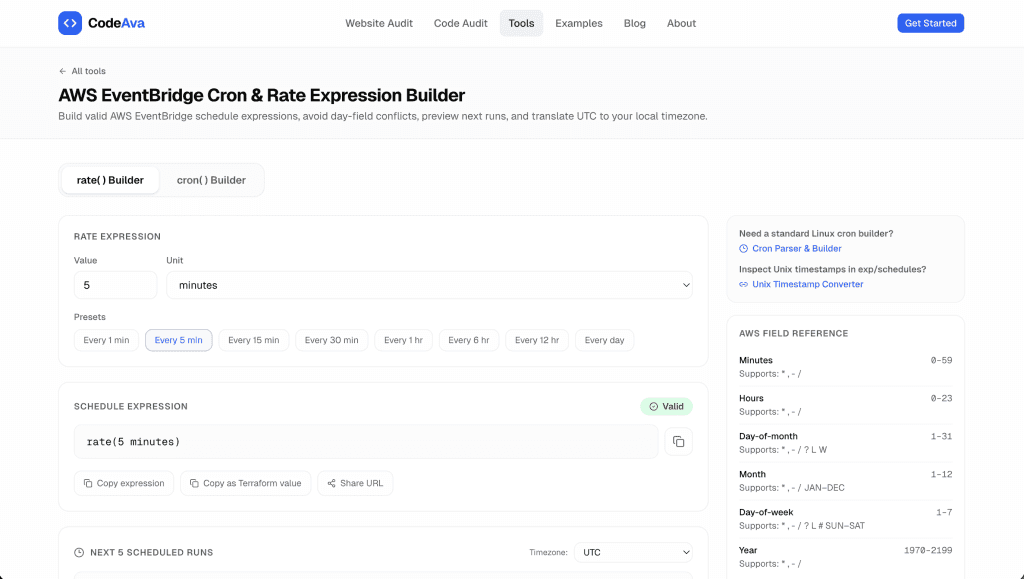Click the Month 1-12 range value

[941, 475]
